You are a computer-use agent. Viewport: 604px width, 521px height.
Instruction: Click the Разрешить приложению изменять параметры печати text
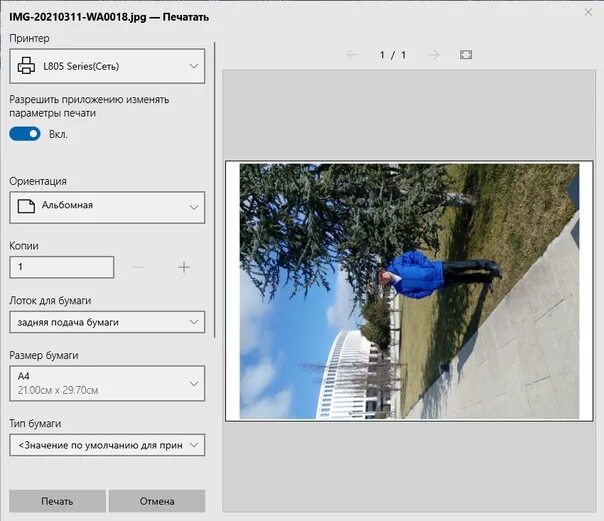click(x=89, y=106)
